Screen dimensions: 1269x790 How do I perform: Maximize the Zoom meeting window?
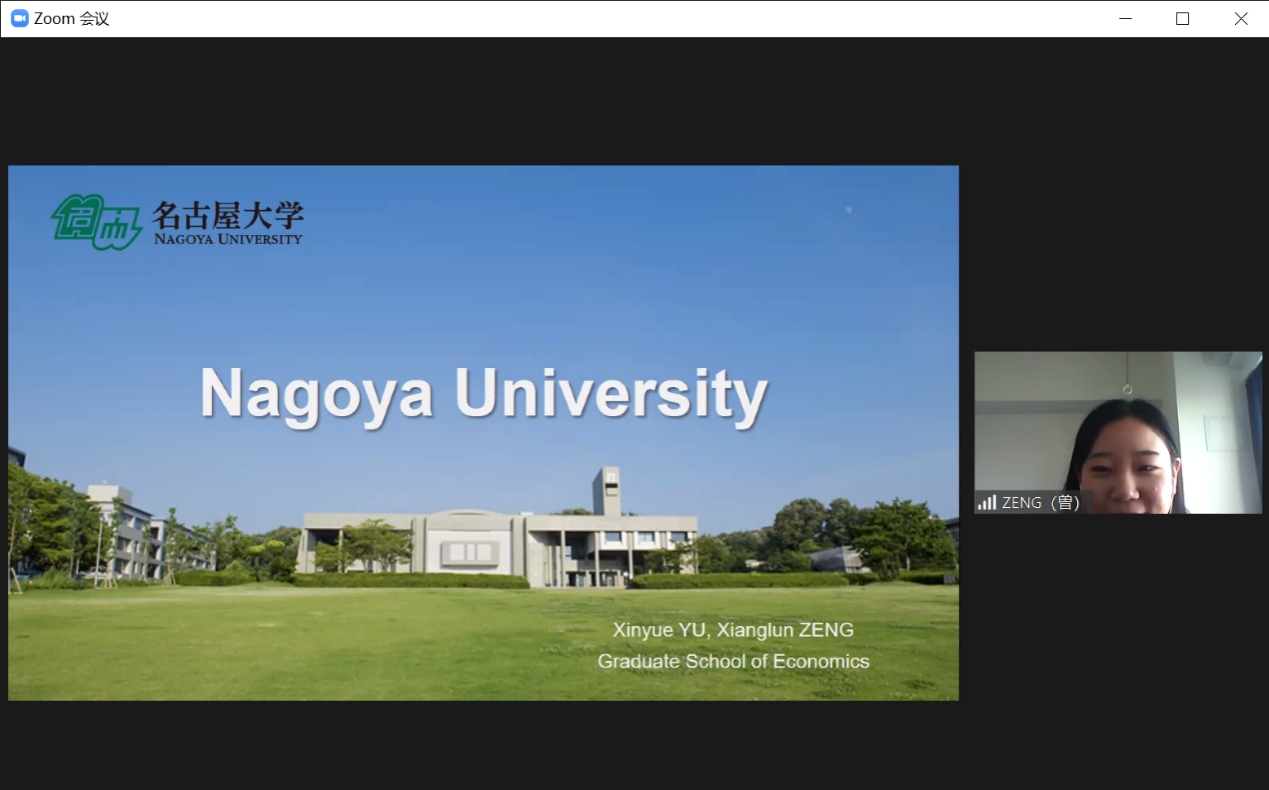coord(1182,19)
